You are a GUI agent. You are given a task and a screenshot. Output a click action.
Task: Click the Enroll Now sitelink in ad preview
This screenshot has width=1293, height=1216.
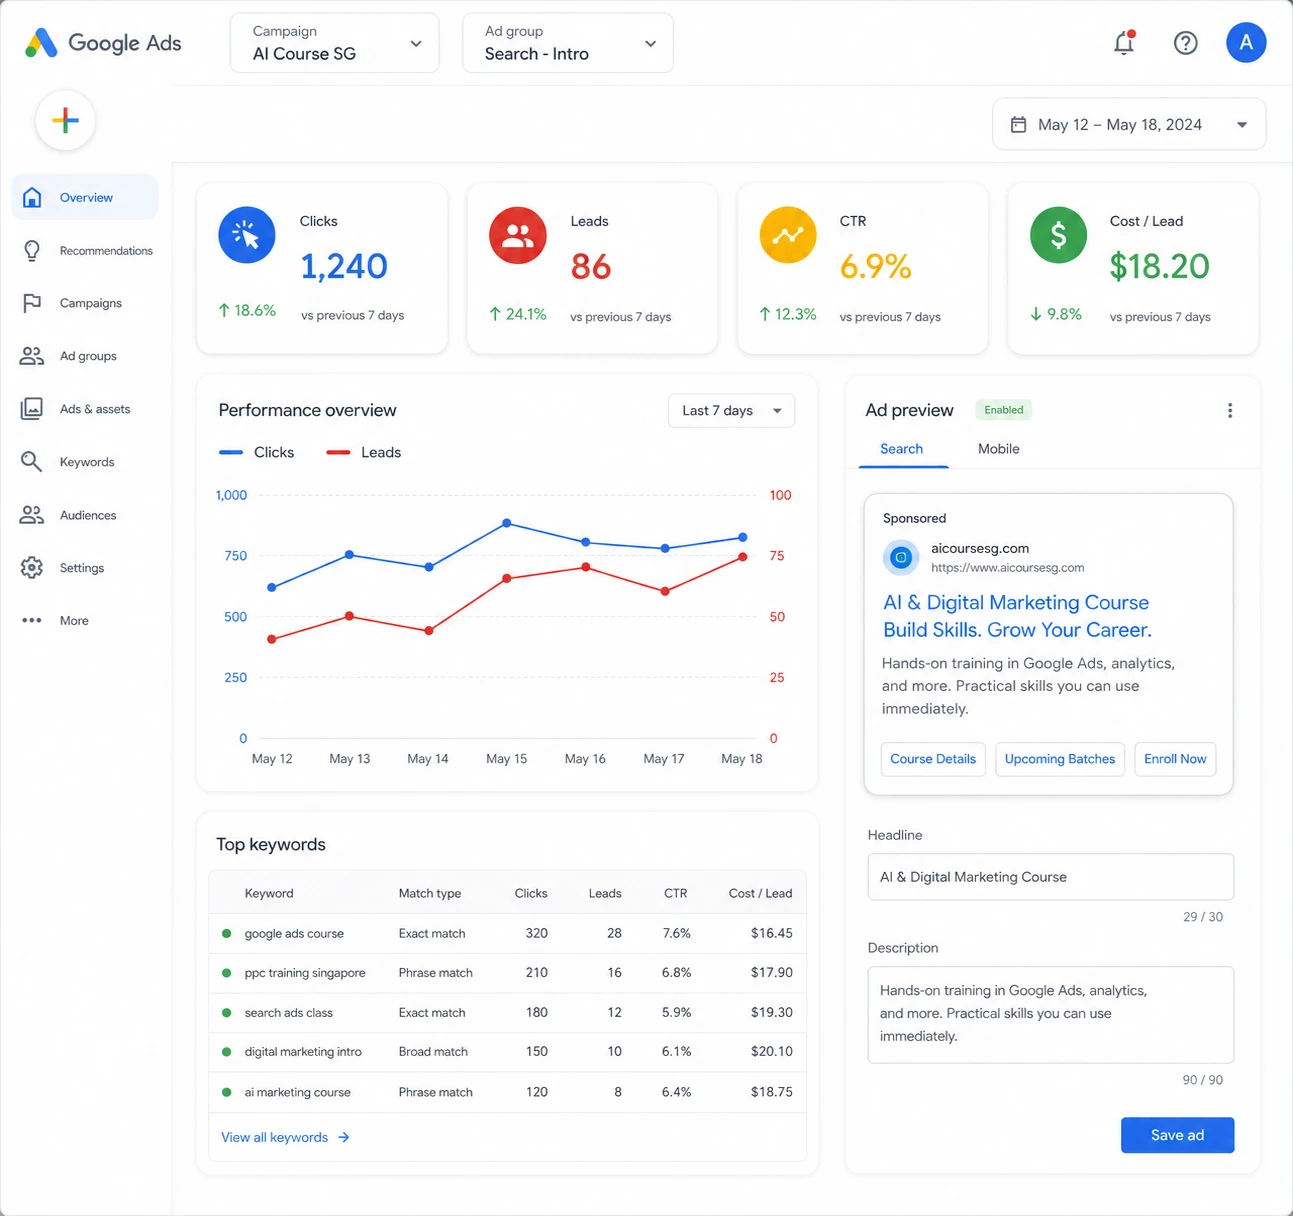[x=1175, y=759]
